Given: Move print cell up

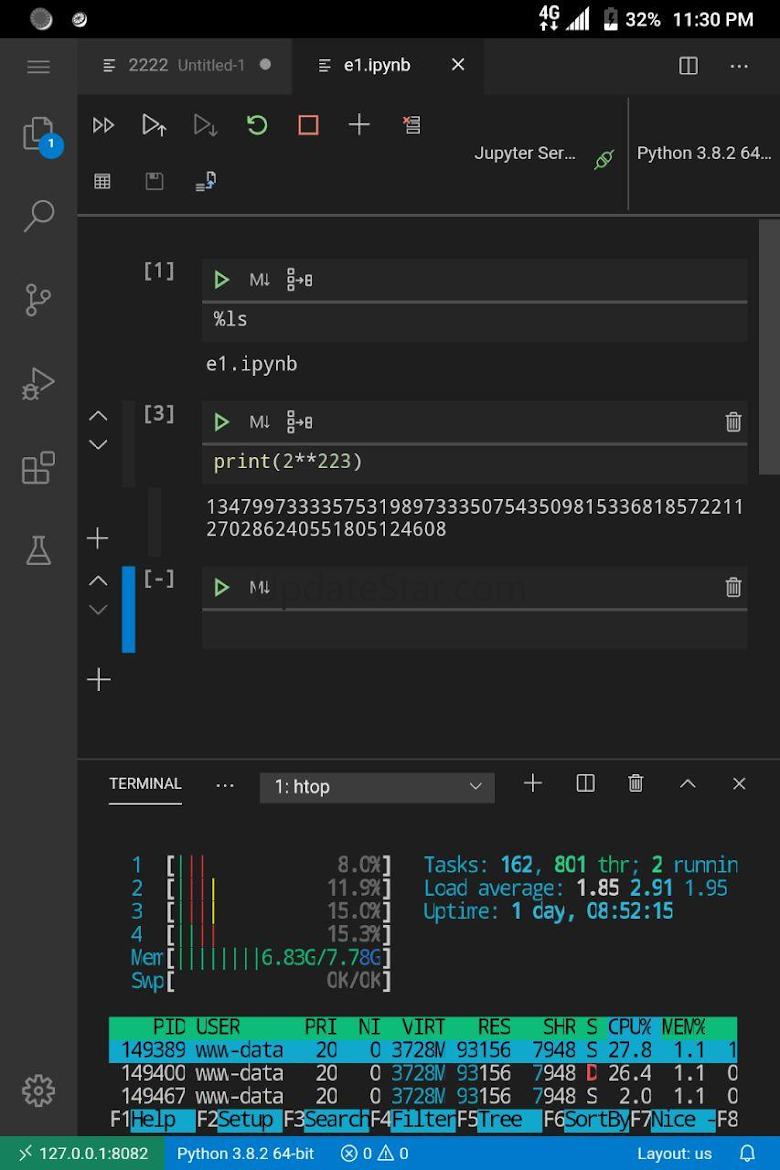Looking at the screenshot, I should coord(98,416).
